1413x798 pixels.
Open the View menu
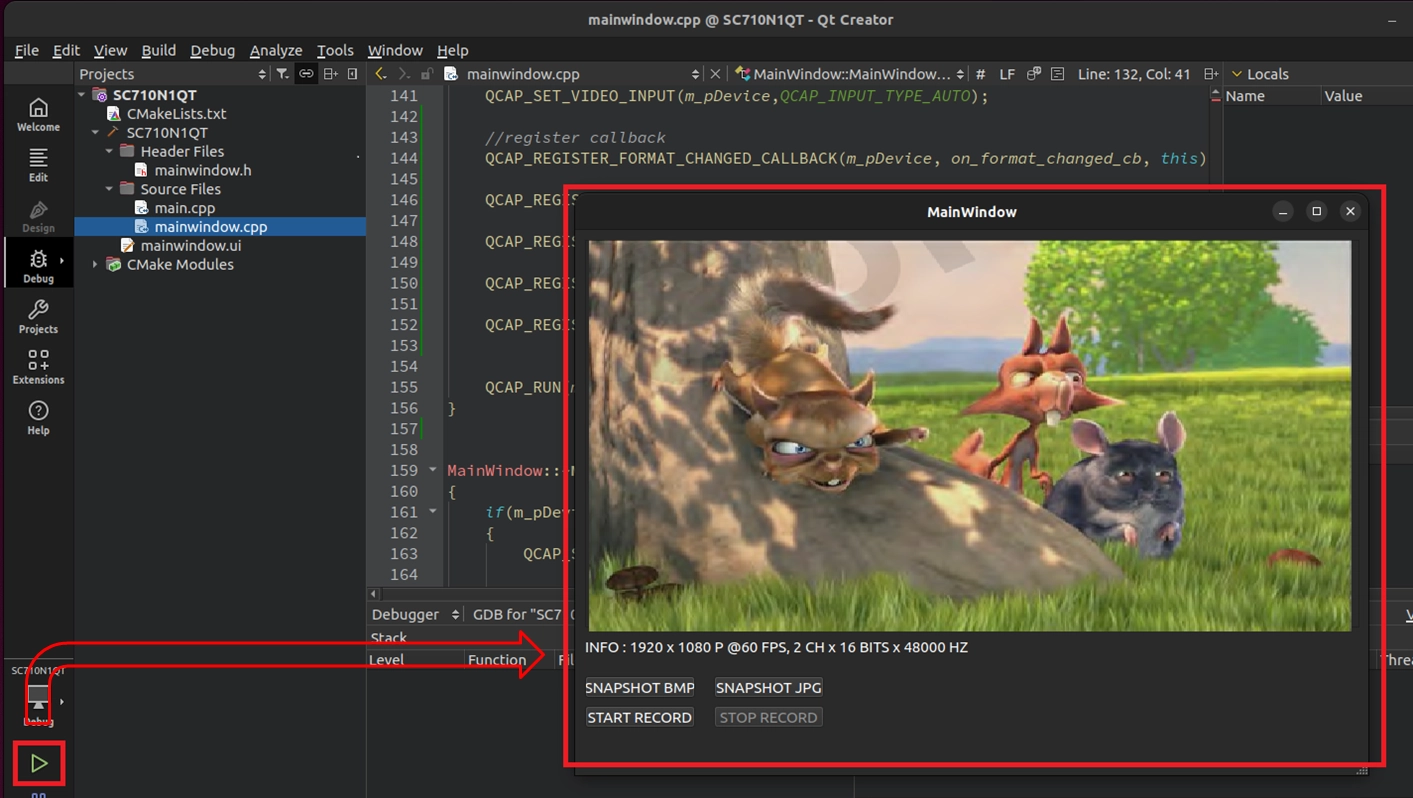pos(110,50)
